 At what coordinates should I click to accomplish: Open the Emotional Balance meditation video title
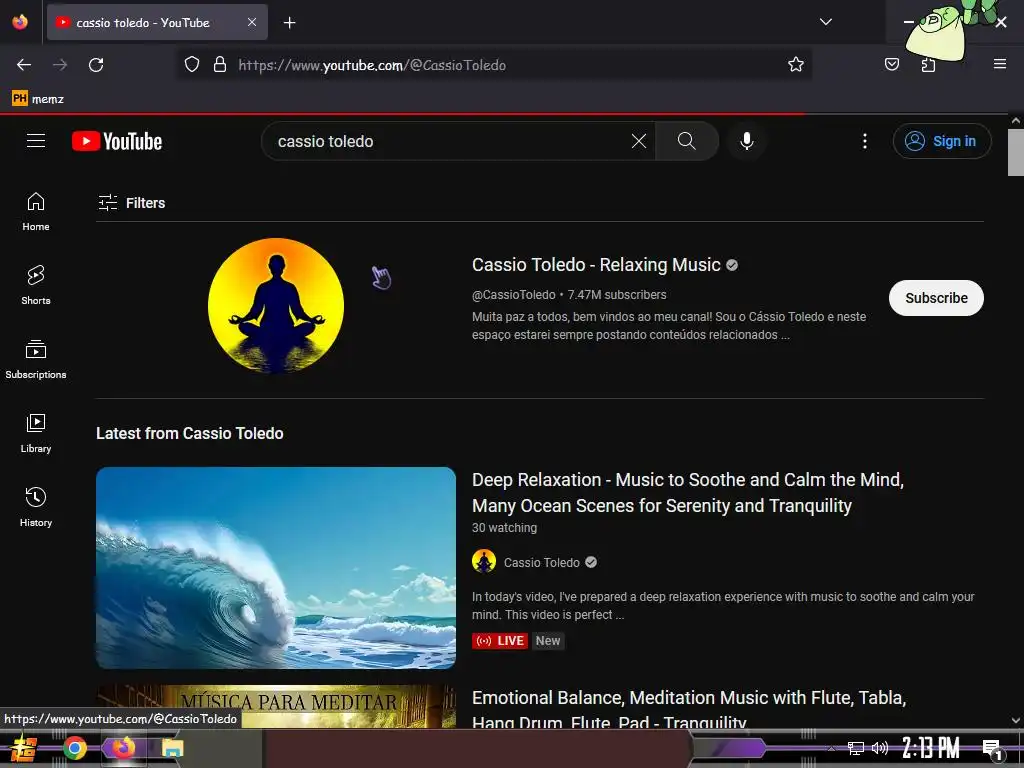[689, 709]
